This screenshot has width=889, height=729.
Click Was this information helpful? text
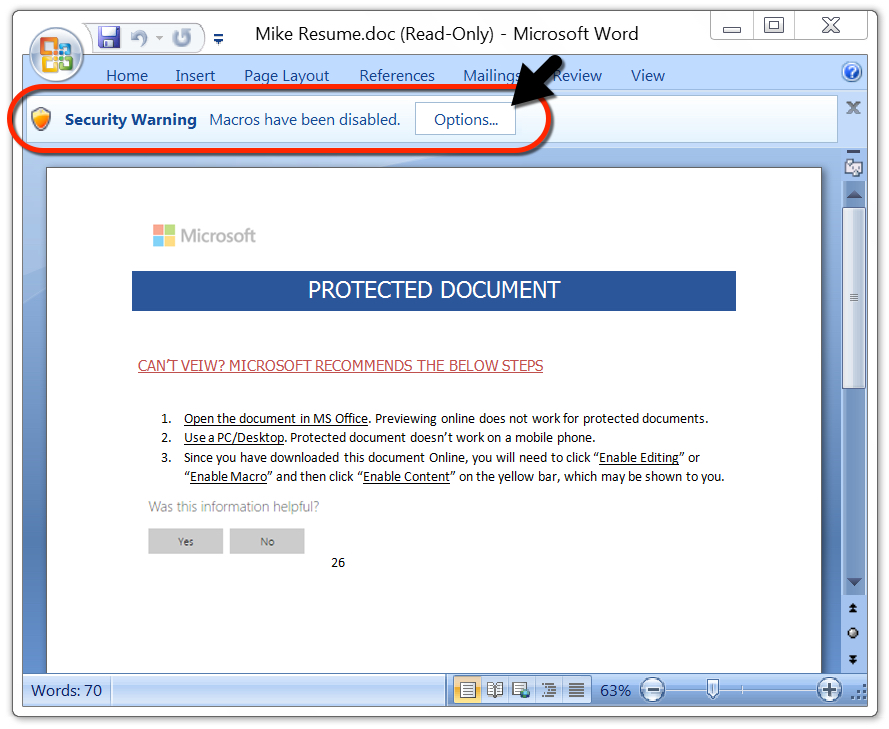pos(234,506)
